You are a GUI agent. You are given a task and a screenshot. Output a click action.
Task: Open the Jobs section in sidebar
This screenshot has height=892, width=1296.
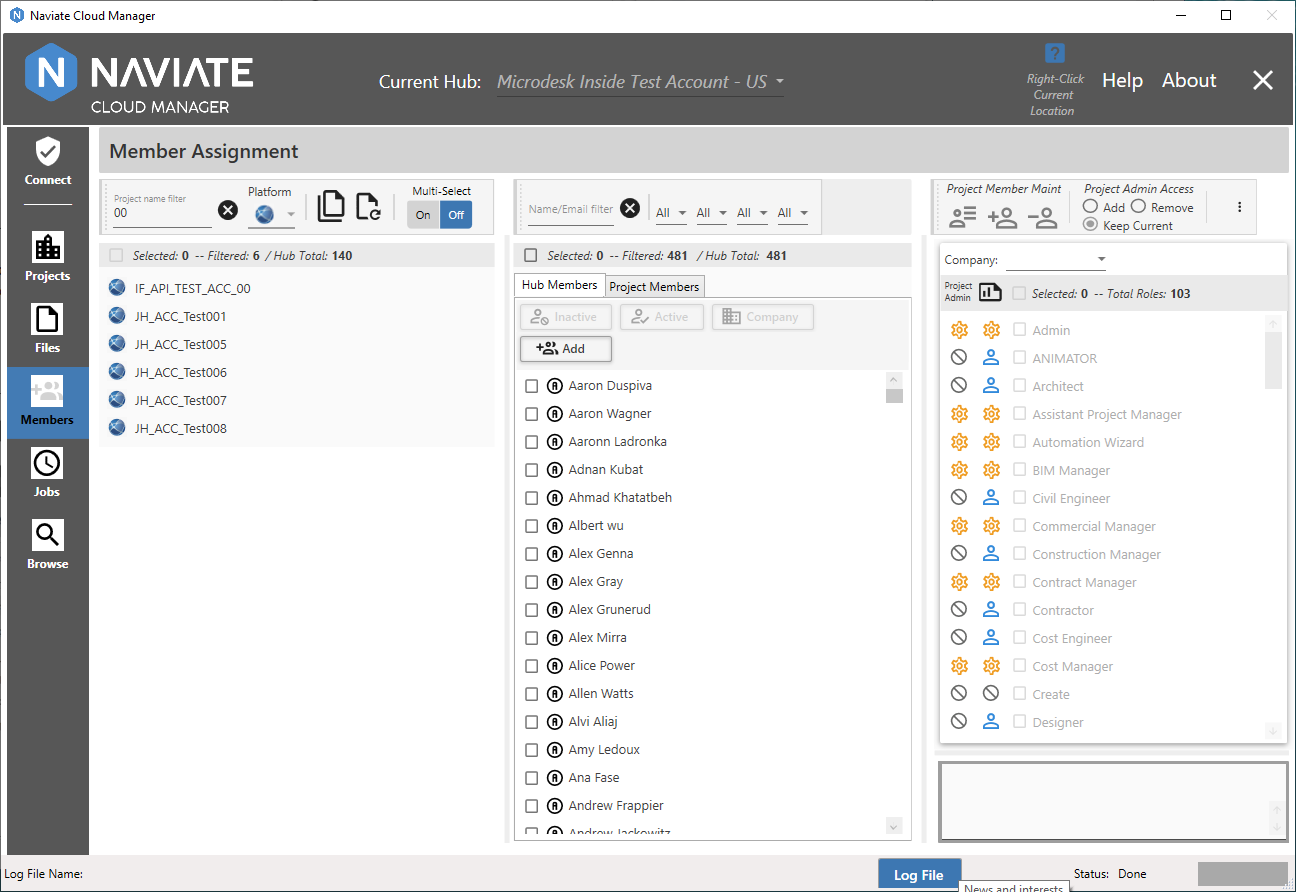coord(48,475)
